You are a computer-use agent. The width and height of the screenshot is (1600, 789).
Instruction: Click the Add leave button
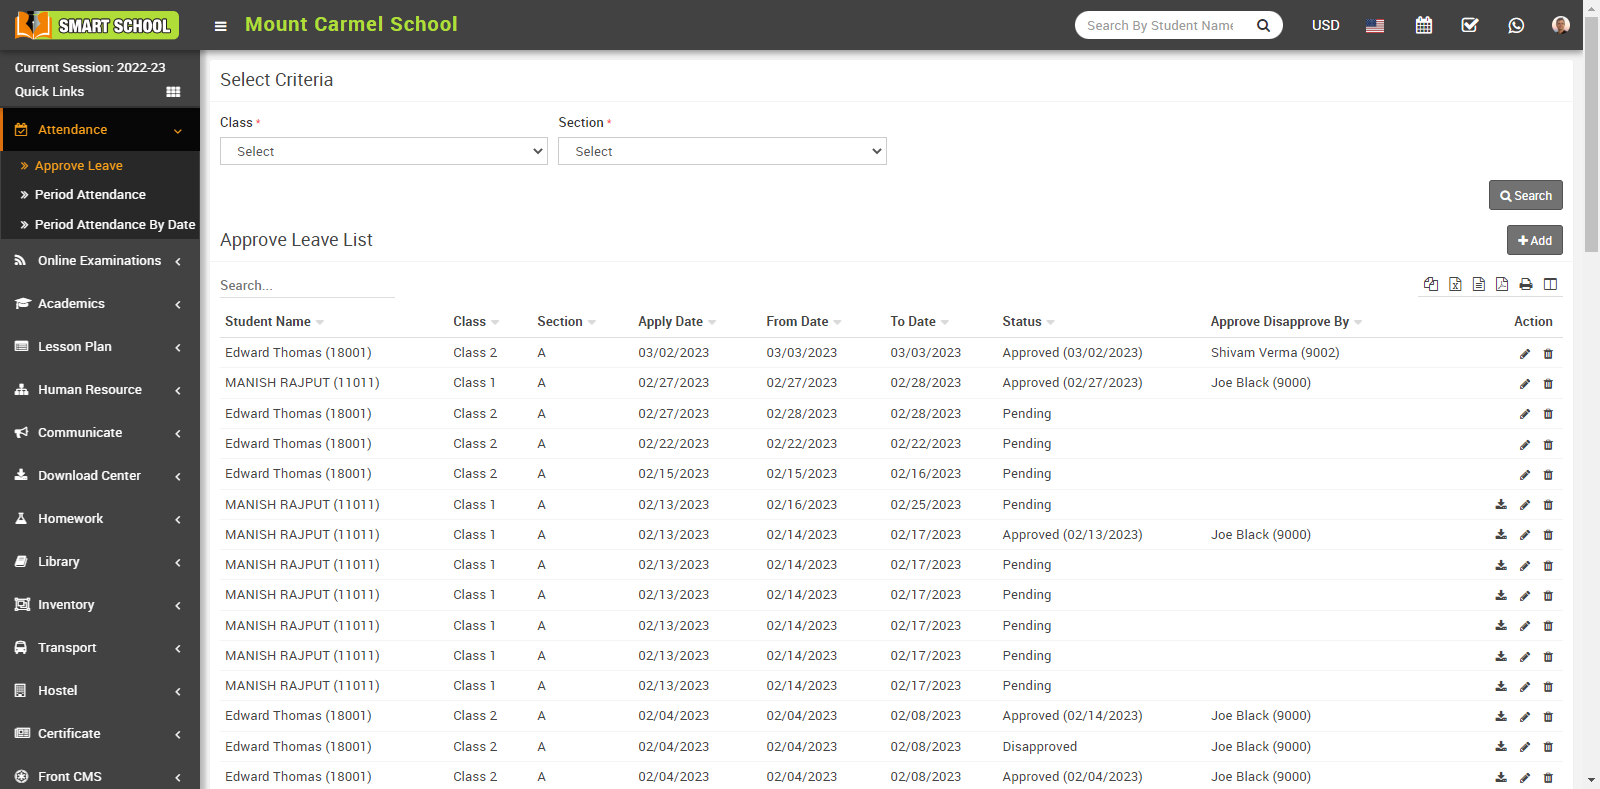click(1534, 240)
